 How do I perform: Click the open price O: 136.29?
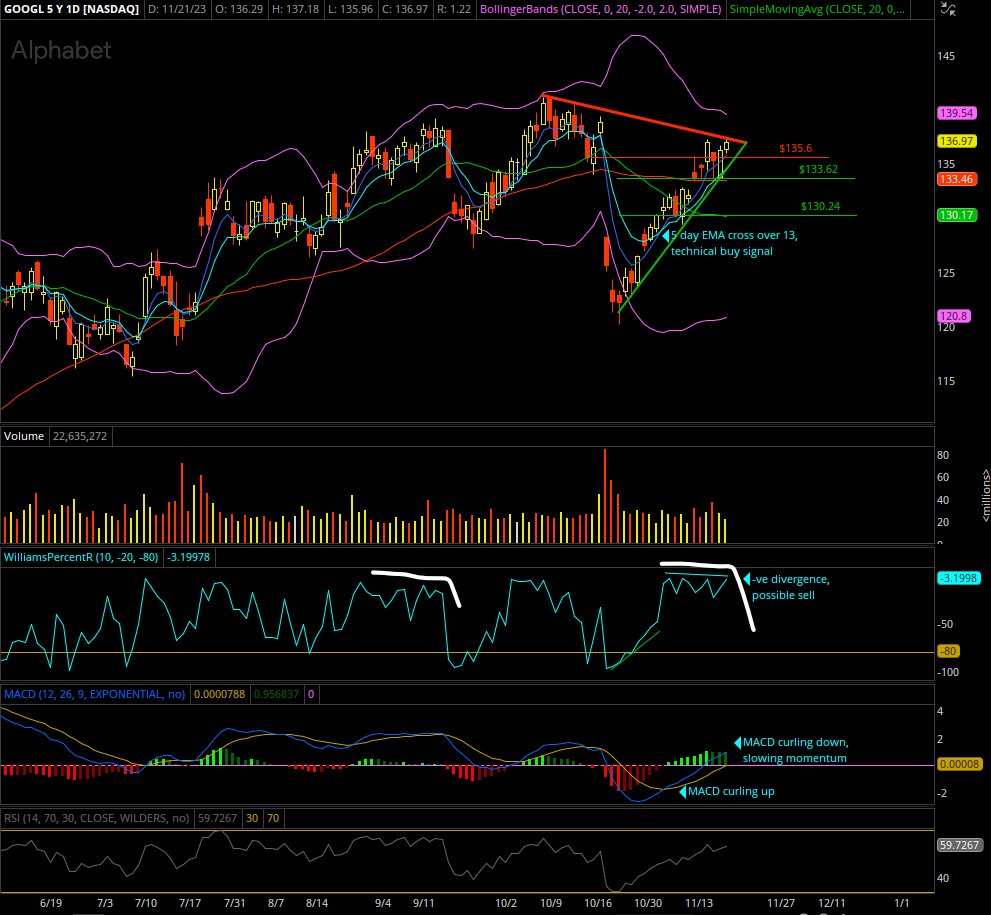pyautogui.click(x=239, y=9)
